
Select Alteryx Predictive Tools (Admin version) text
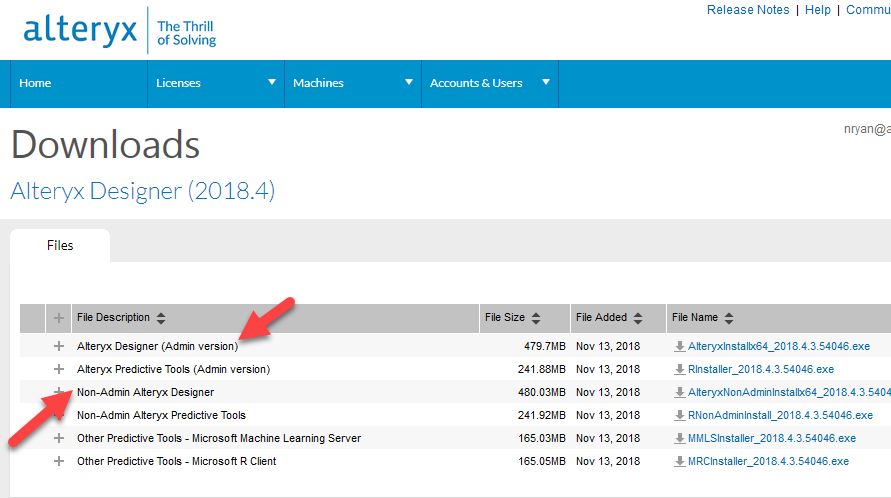click(173, 370)
